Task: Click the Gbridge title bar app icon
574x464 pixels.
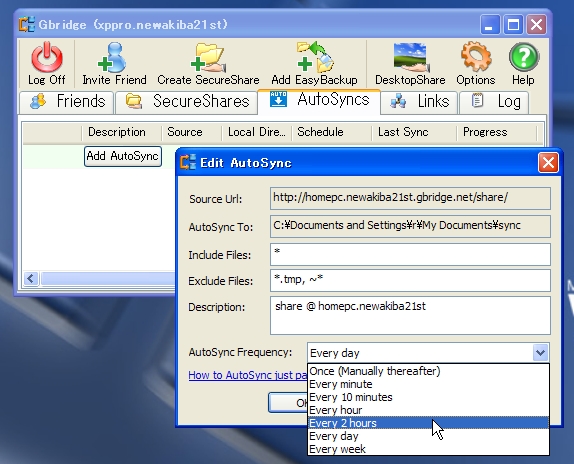Action: point(26,25)
